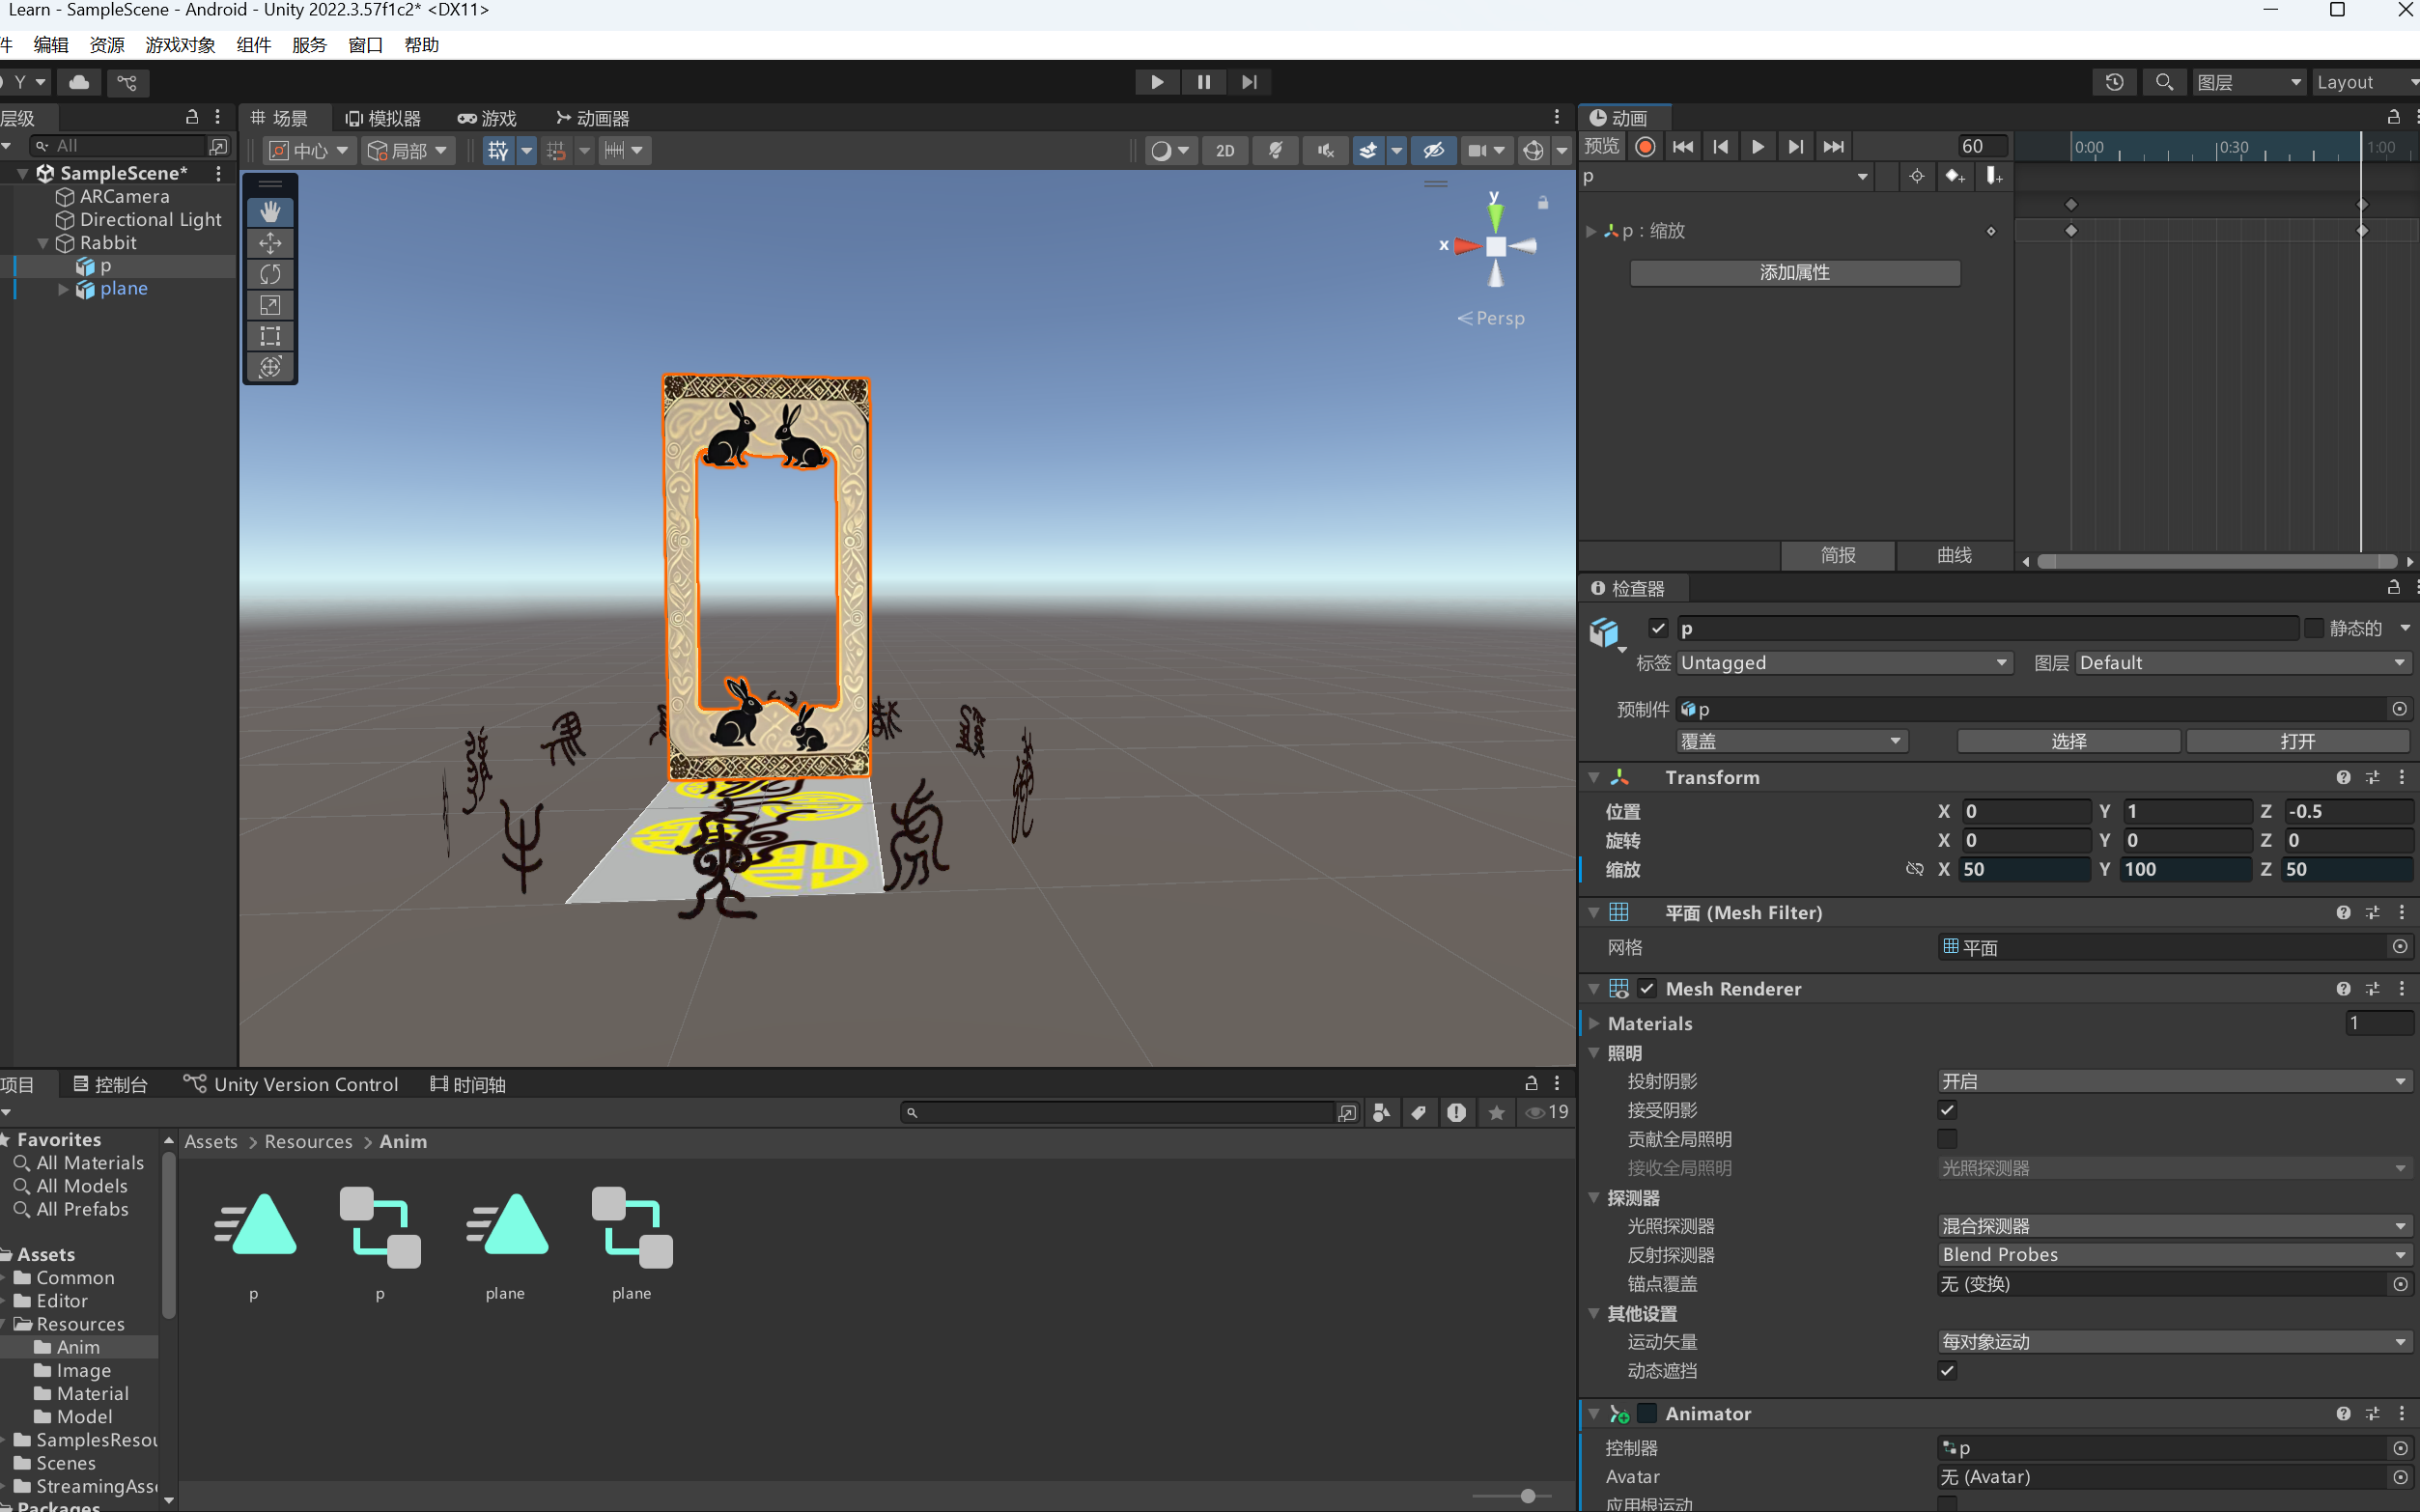Open the Untagged tag dropdown

pyautogui.click(x=1843, y=663)
